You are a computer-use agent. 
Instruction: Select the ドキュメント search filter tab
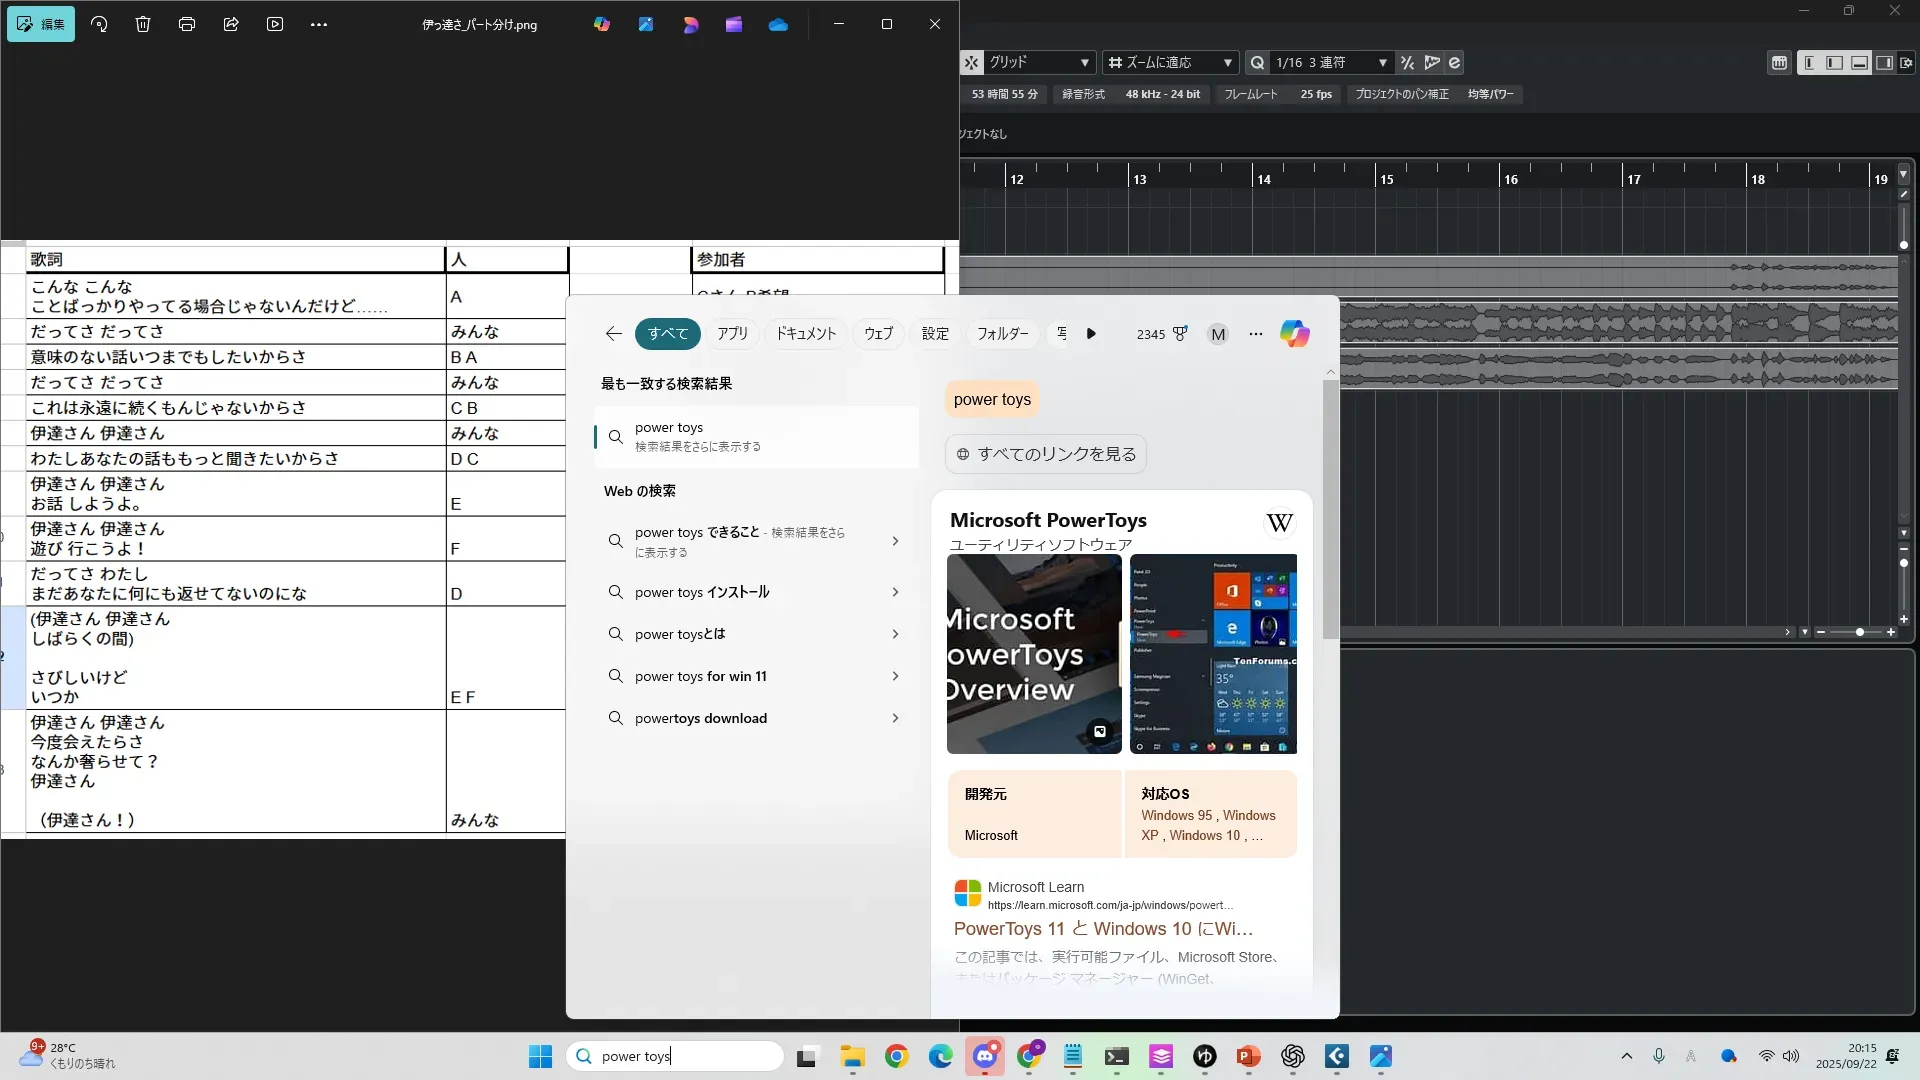(x=806, y=334)
